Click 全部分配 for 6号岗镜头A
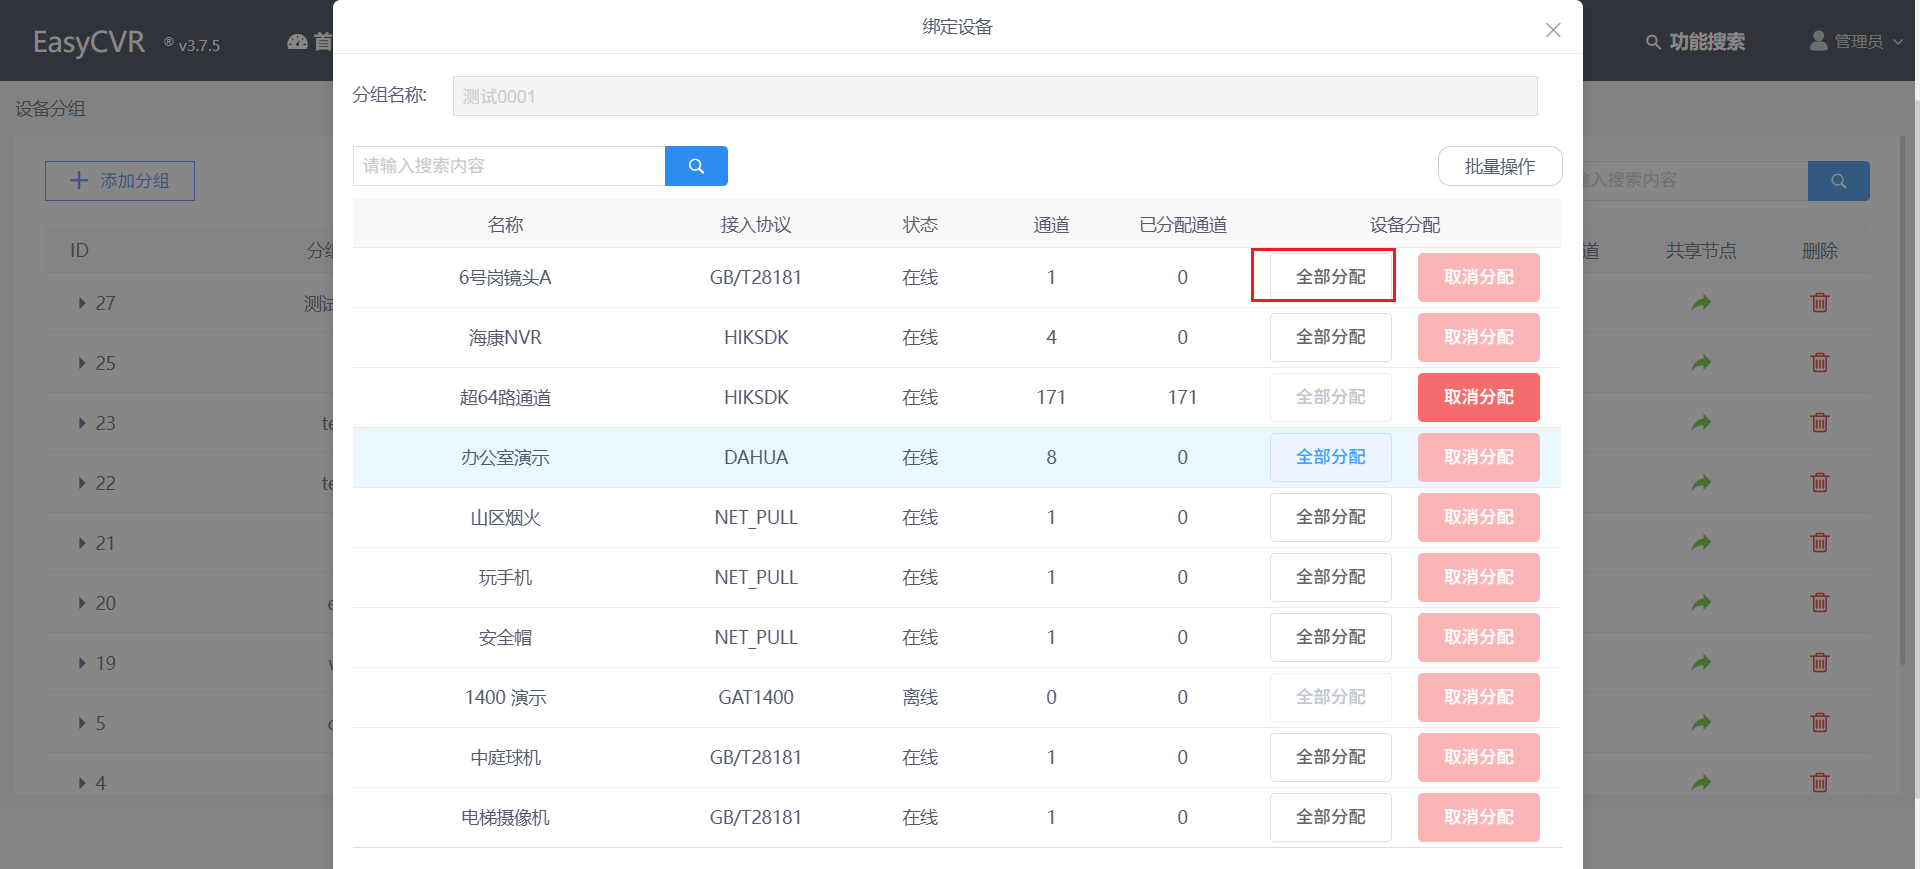1920x869 pixels. pos(1330,277)
